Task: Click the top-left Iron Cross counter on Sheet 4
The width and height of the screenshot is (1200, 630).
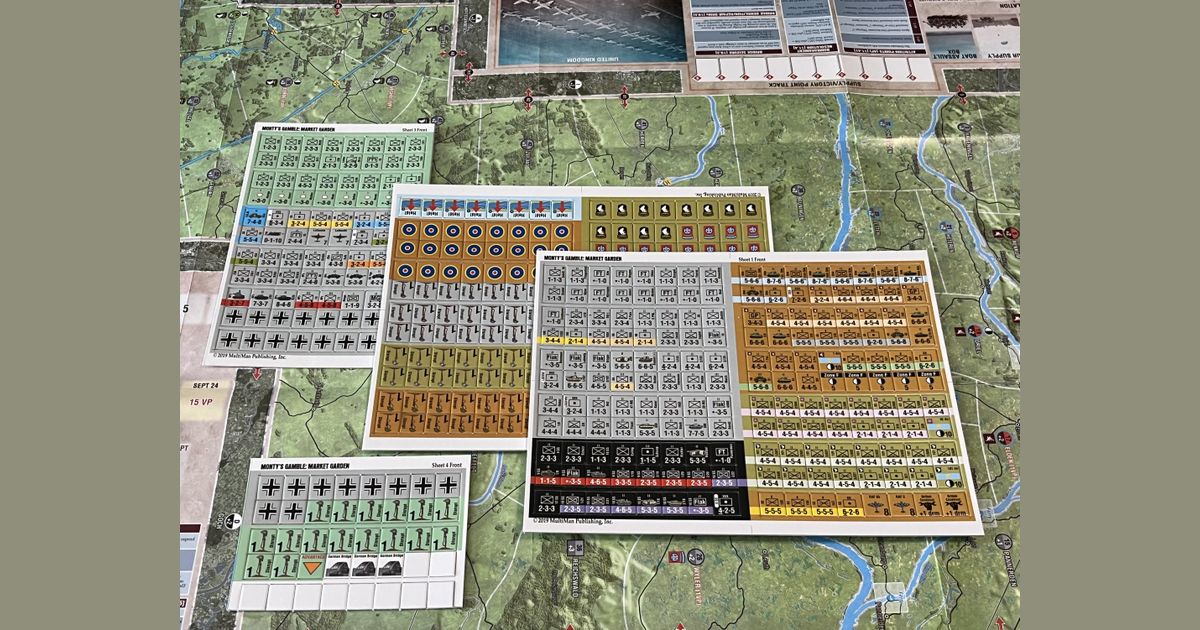Action: tap(269, 487)
